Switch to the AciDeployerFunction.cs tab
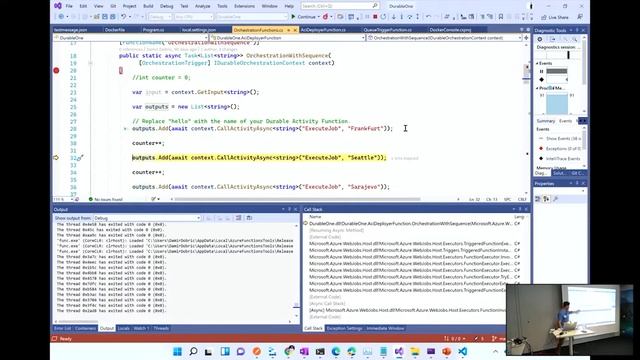 (323, 30)
